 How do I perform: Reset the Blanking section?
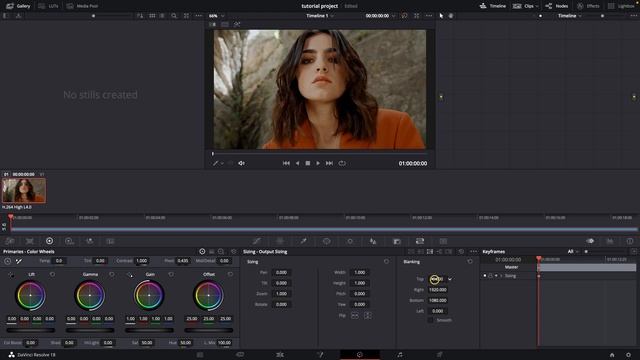click(470, 261)
